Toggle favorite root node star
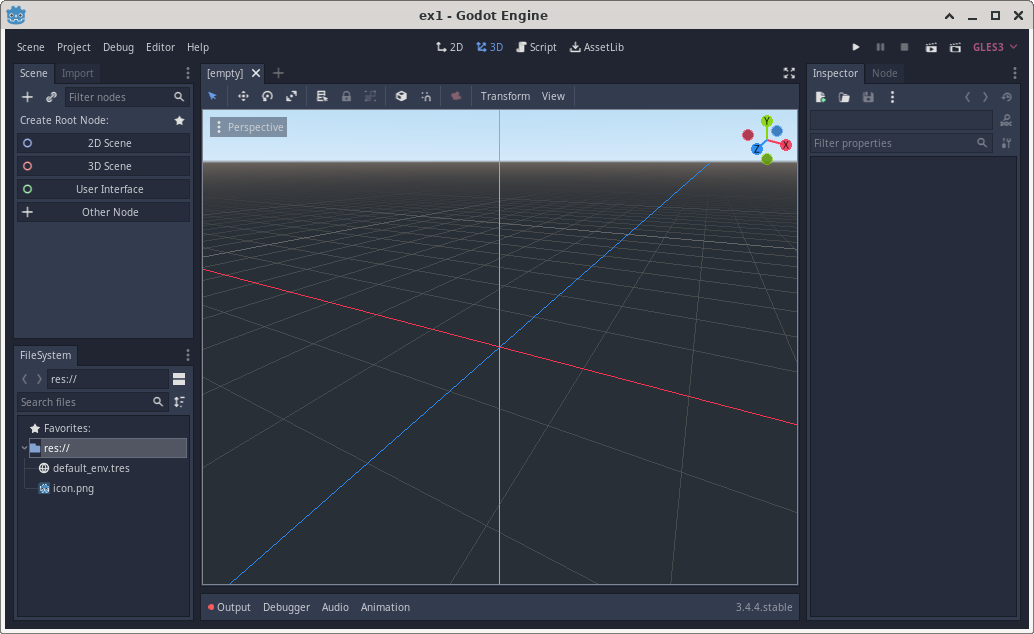The width and height of the screenshot is (1034, 634). tap(179, 120)
